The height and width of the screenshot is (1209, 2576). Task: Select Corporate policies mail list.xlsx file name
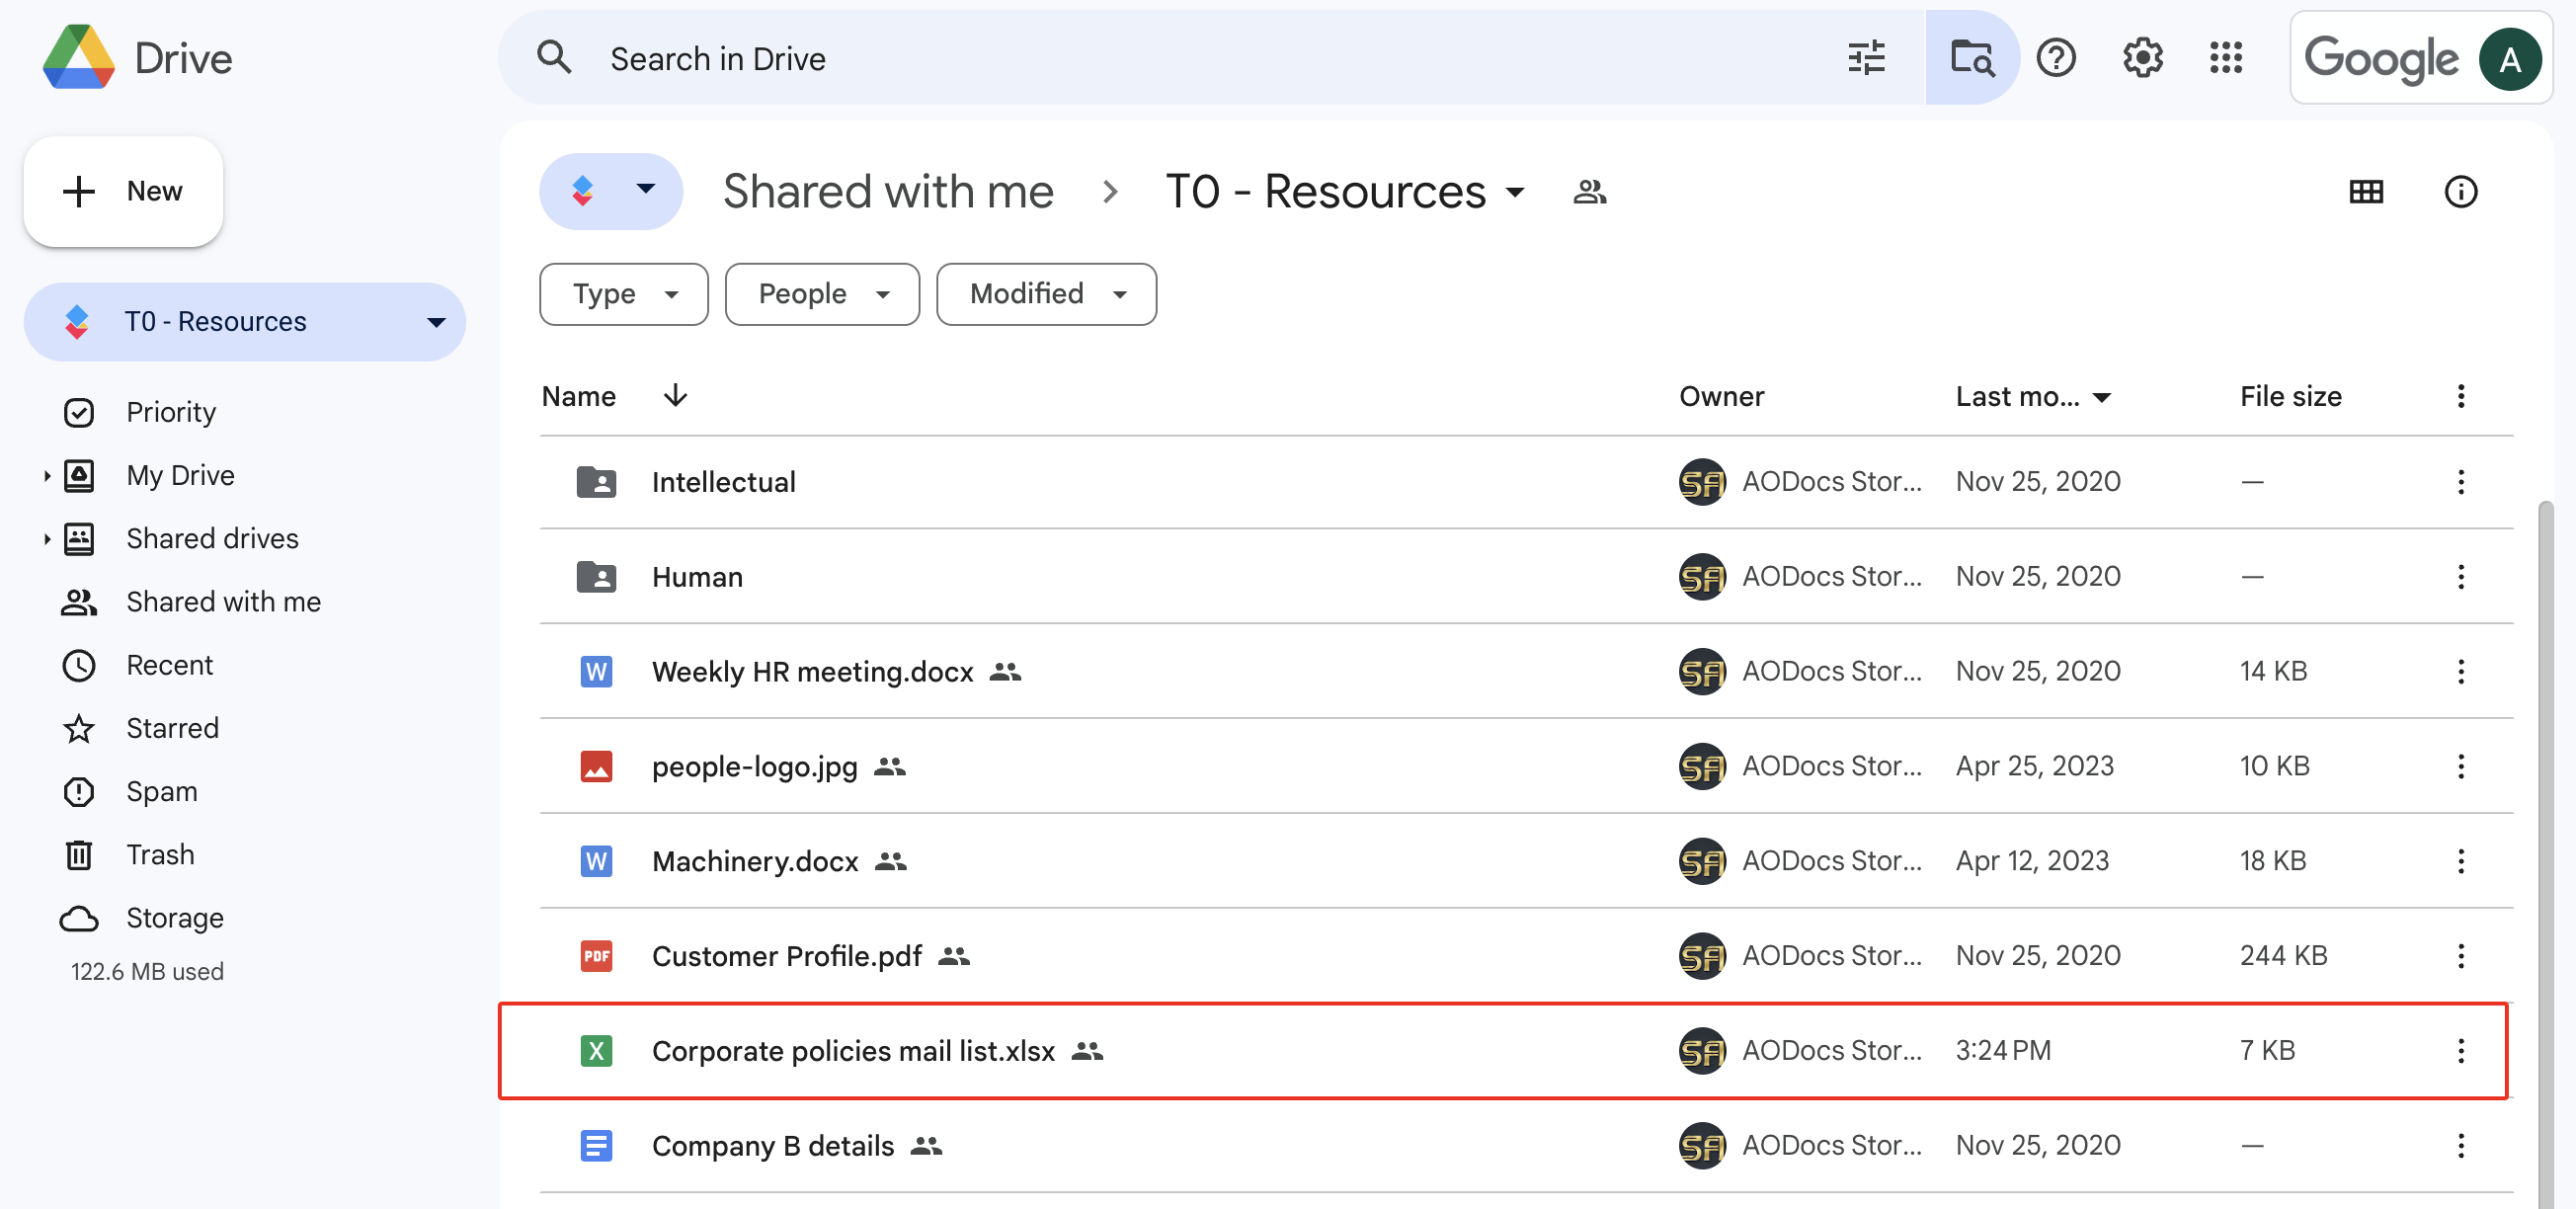pos(853,1051)
